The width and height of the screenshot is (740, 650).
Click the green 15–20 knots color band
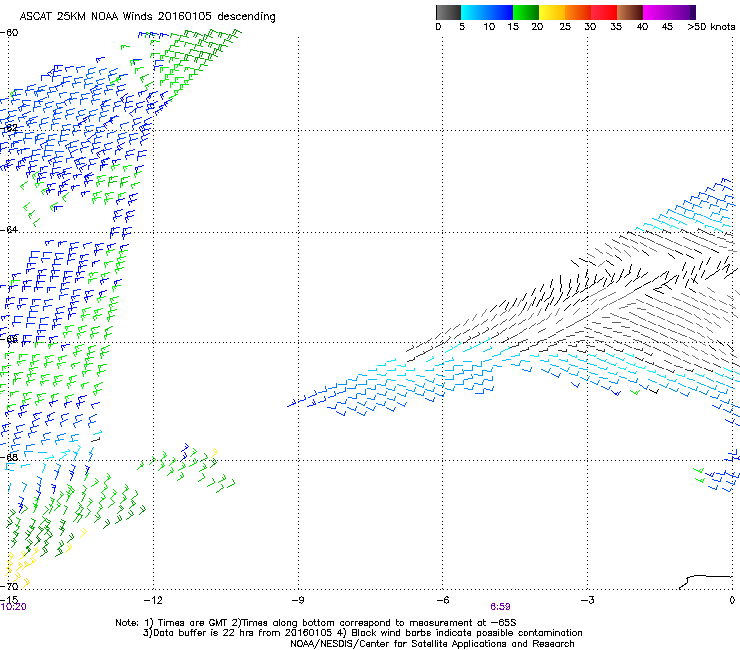point(526,12)
